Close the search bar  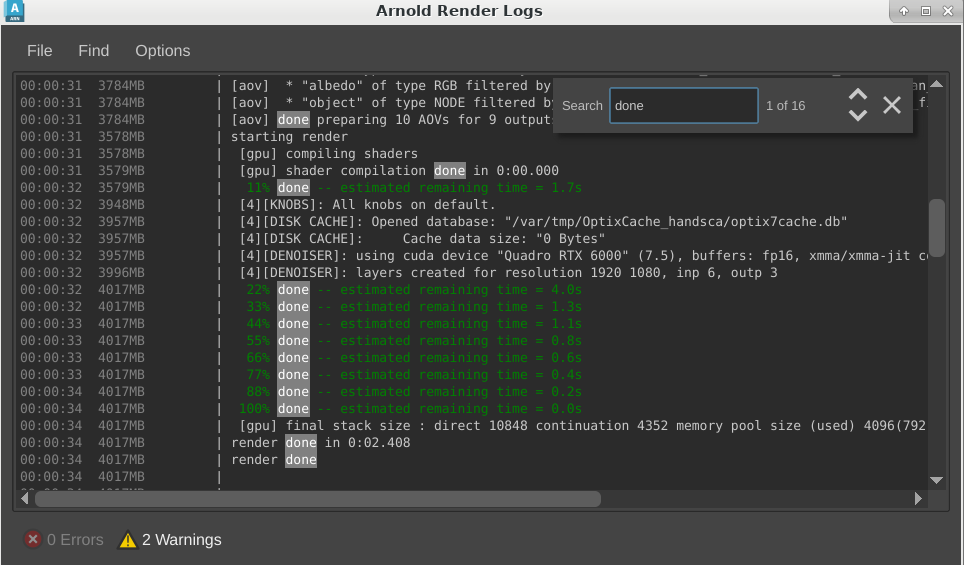click(x=892, y=105)
